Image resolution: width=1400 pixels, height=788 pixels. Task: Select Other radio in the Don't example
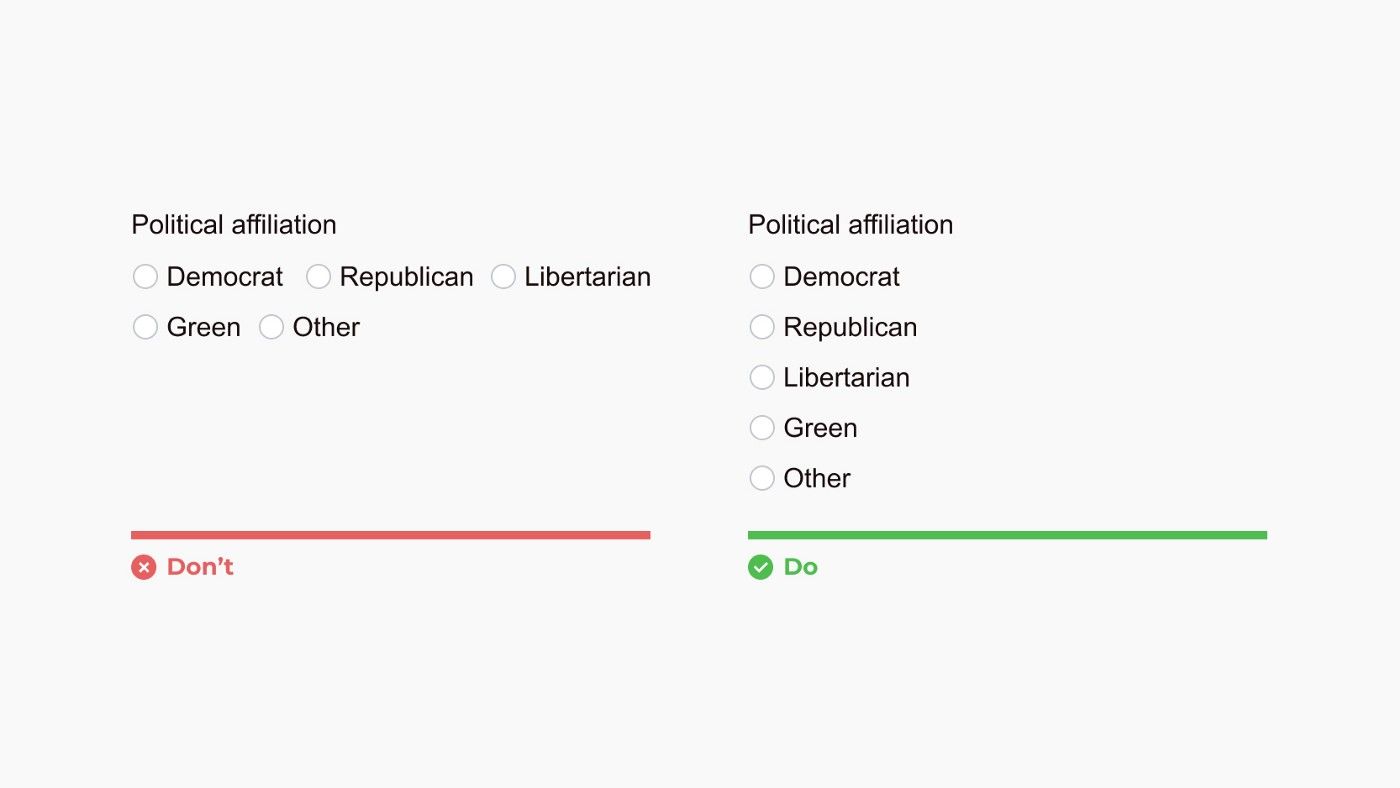[x=271, y=327]
